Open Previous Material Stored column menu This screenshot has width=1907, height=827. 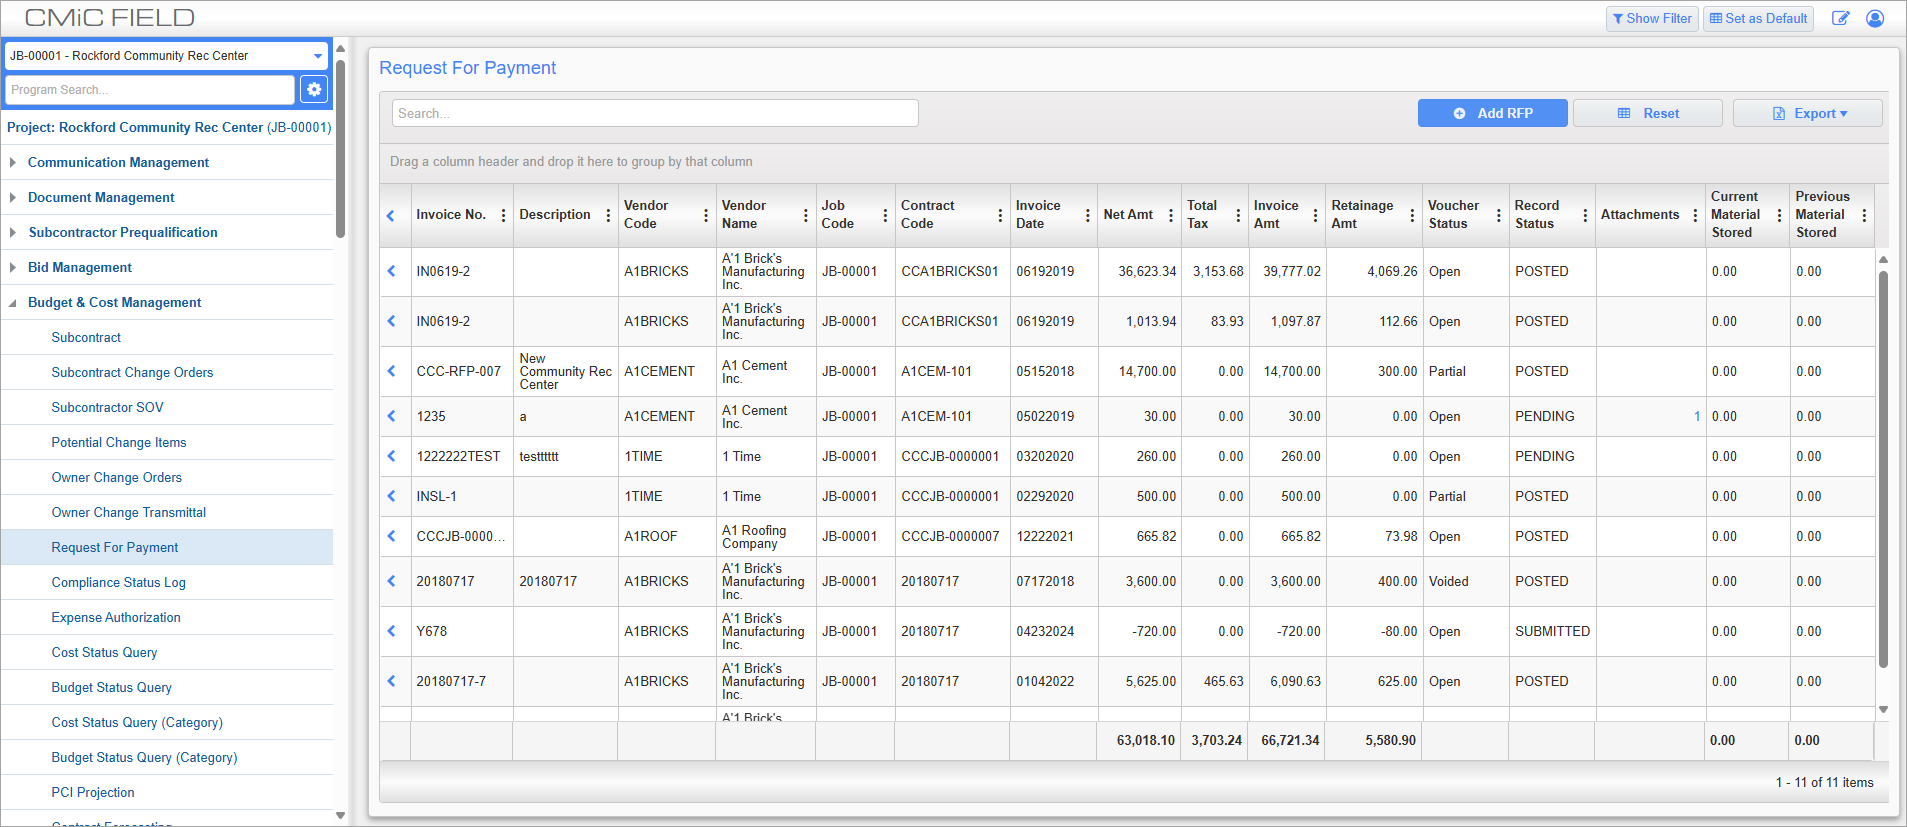1864,215
